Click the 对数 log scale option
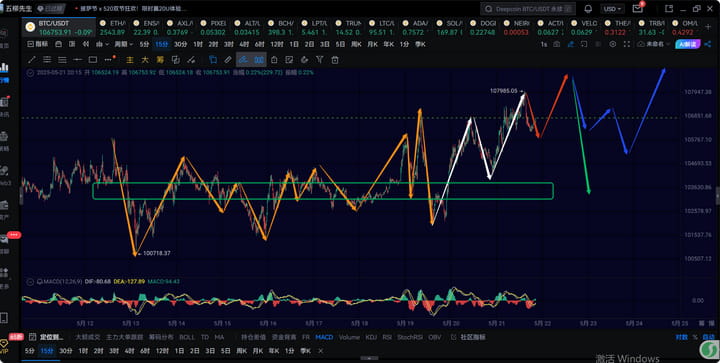 (x=681, y=337)
